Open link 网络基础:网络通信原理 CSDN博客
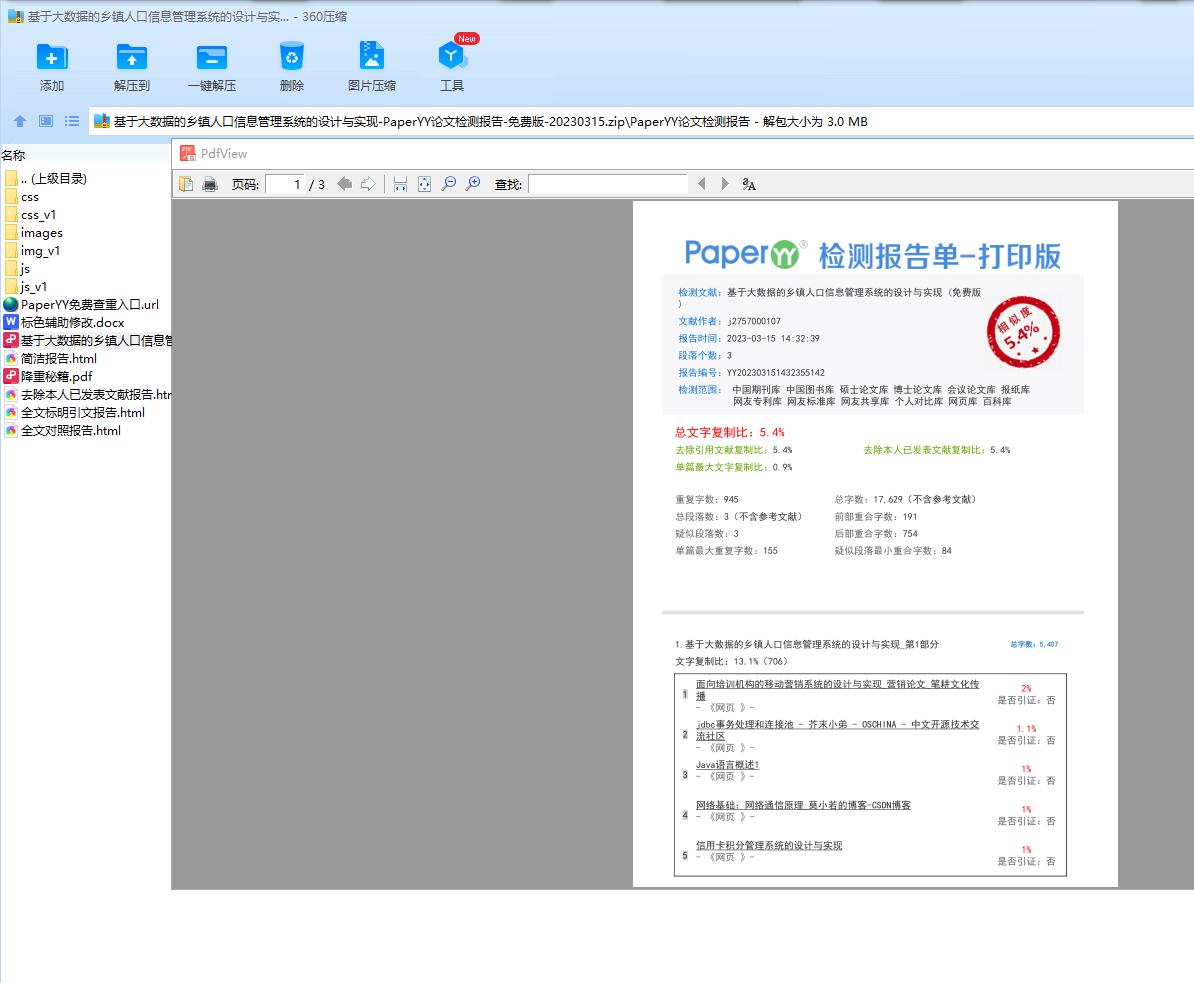The height and width of the screenshot is (983, 1194). (x=803, y=805)
